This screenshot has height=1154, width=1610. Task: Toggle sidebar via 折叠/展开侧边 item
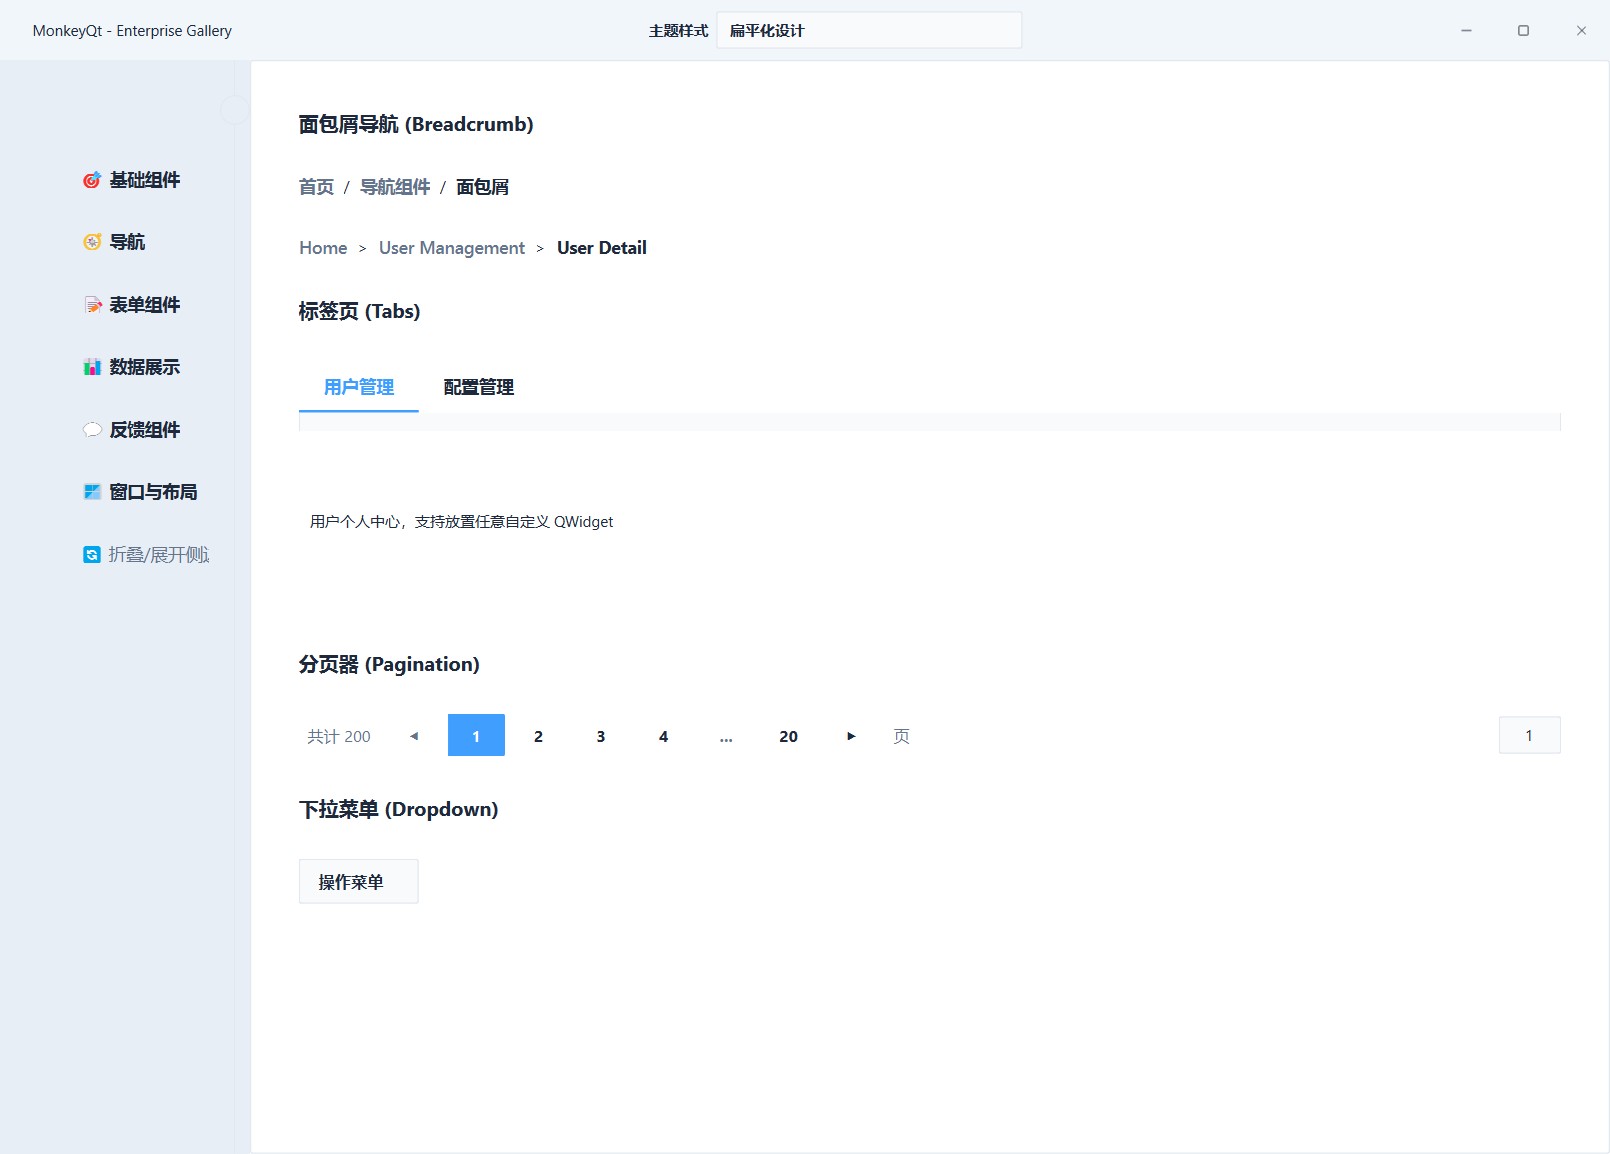point(146,555)
